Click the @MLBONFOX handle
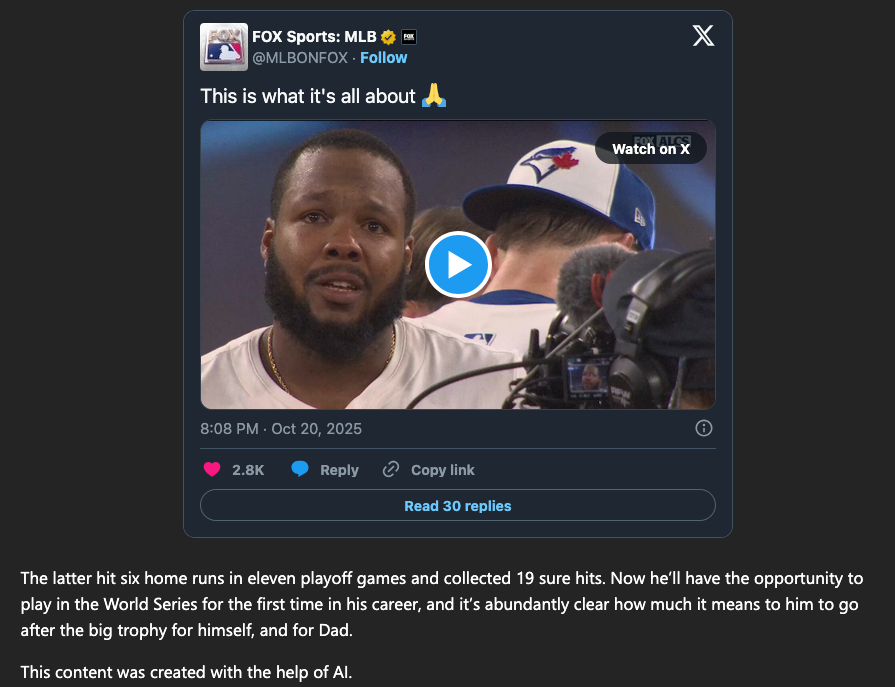The width and height of the screenshot is (895, 687). (300, 58)
